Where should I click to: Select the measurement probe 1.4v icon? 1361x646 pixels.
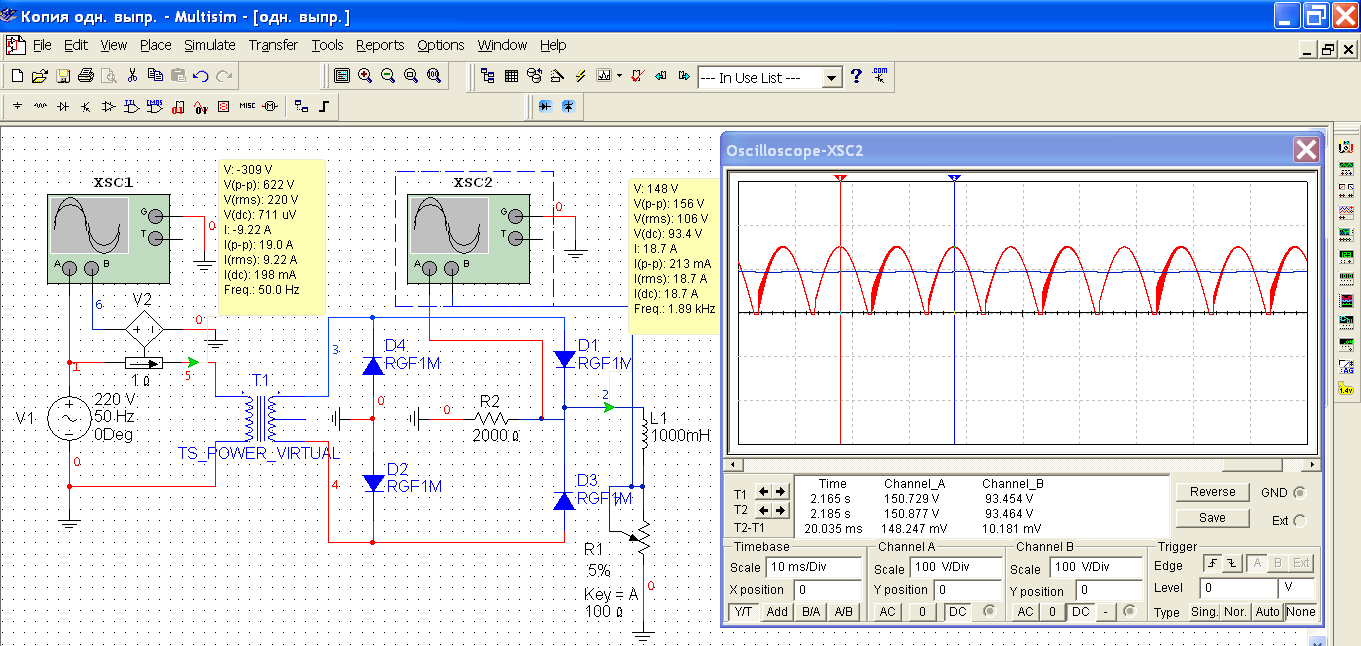click(x=1346, y=390)
